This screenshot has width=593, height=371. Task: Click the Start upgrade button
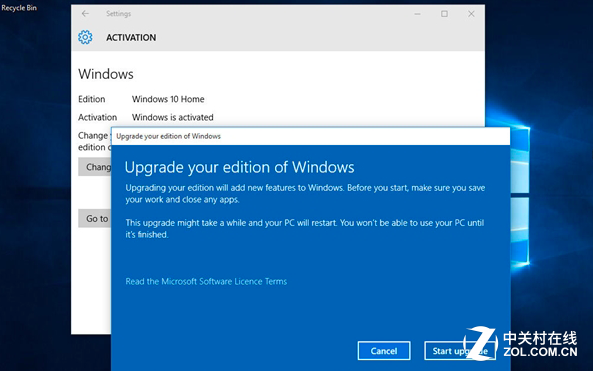pos(460,351)
